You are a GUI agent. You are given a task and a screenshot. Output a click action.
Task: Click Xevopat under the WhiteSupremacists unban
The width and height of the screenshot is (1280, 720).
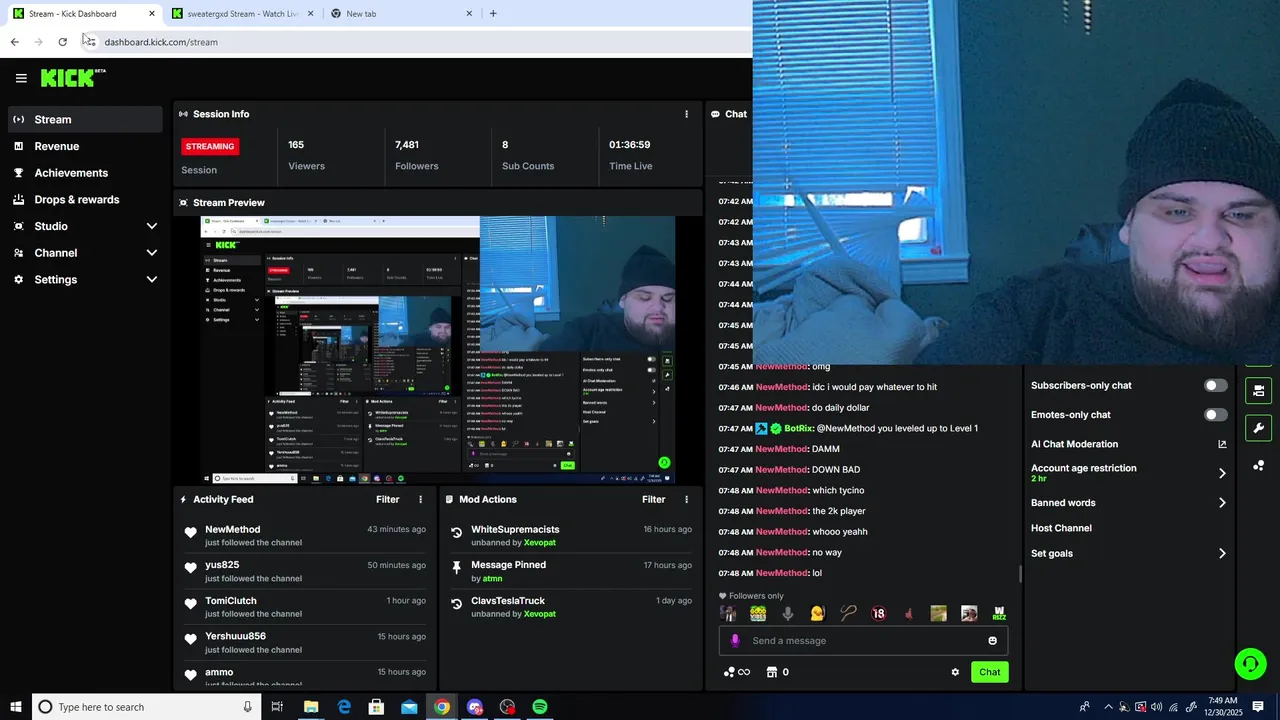(x=539, y=543)
